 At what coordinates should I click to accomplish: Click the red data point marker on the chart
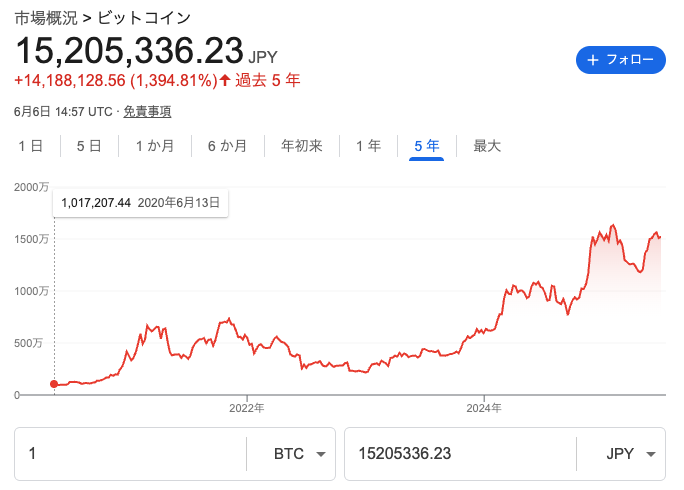[x=54, y=384]
